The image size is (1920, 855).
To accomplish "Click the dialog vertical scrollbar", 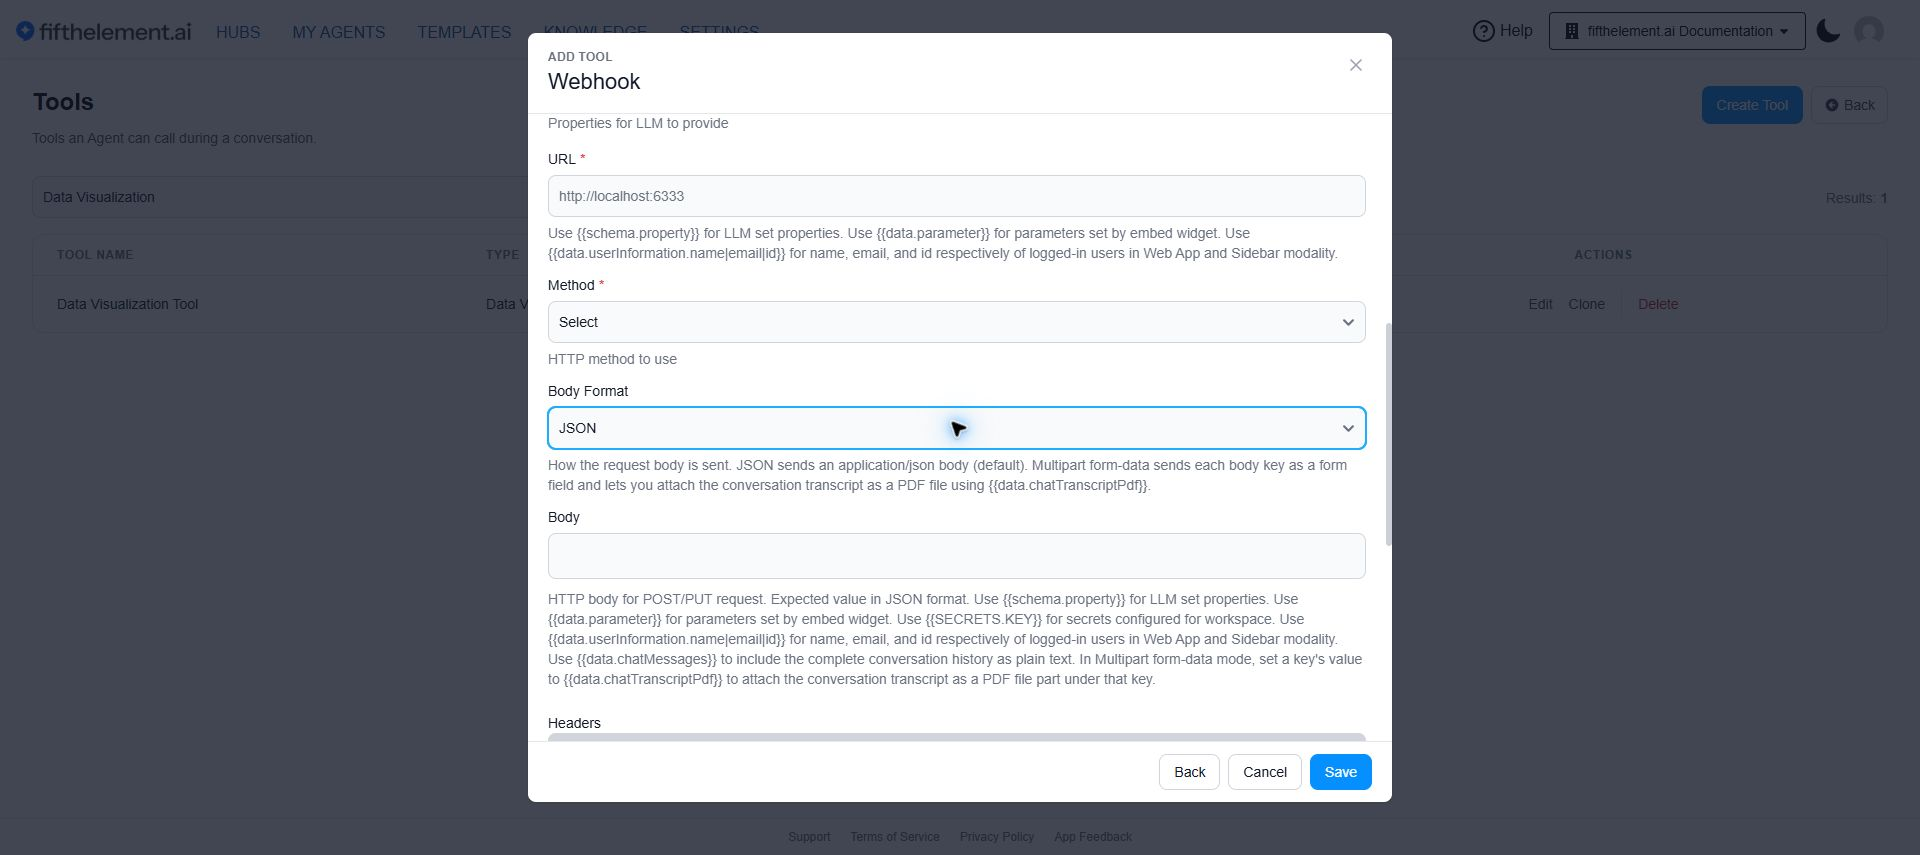I will tap(1388, 434).
